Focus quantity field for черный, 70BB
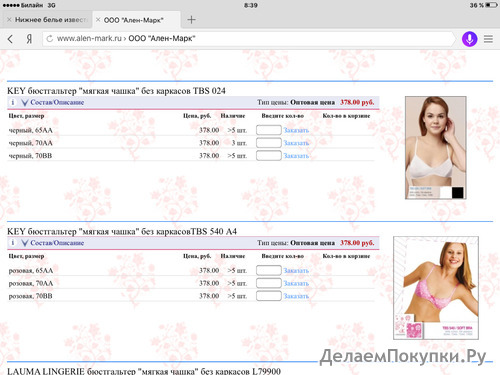The image size is (500, 375). point(269,155)
